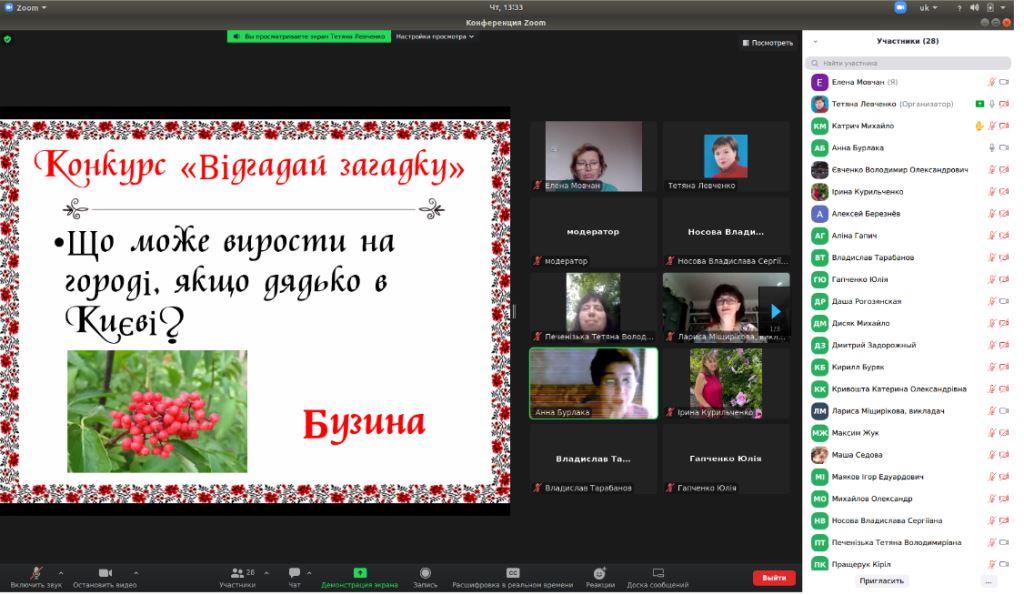
Task: Open the Участники participants panel button
Action: pos(238,577)
